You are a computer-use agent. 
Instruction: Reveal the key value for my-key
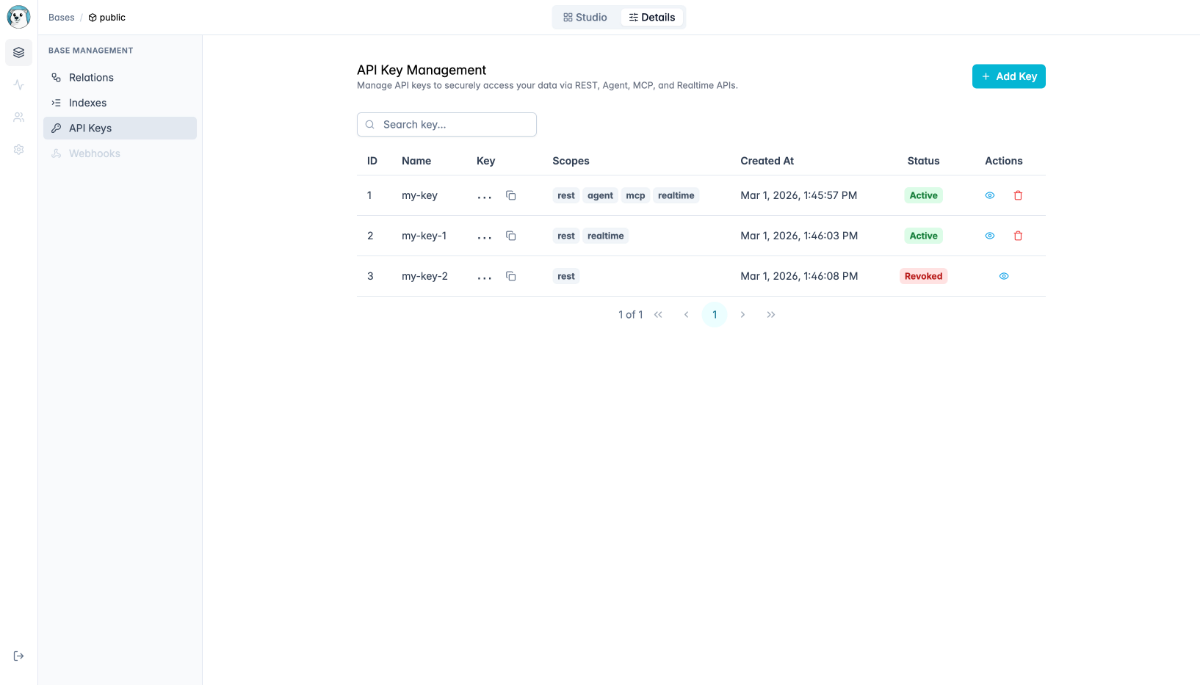coord(989,195)
